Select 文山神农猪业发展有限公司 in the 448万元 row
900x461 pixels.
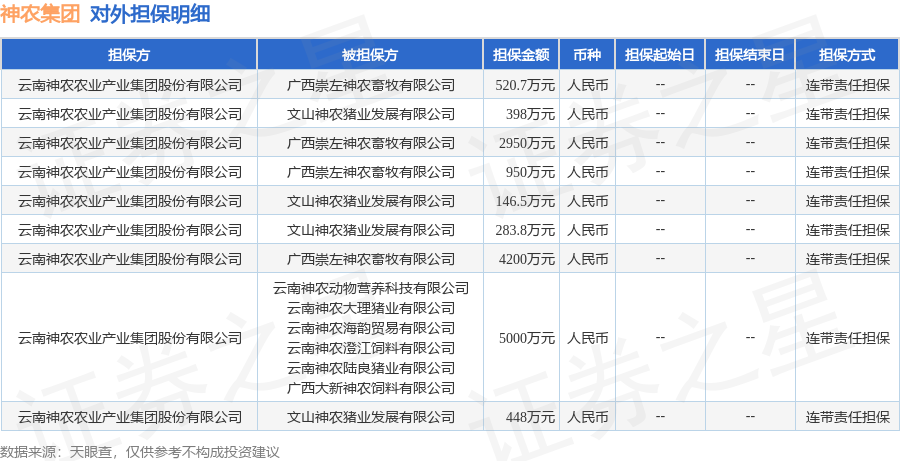coord(371,417)
